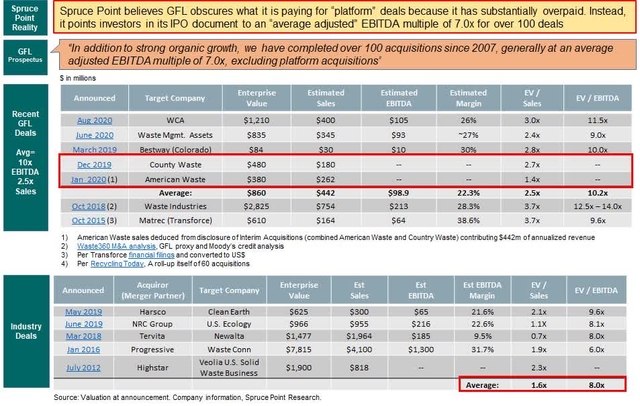This screenshot has width=640, height=406.
Task: Select the 31.7% Progressive margin cell
Action: (x=482, y=350)
